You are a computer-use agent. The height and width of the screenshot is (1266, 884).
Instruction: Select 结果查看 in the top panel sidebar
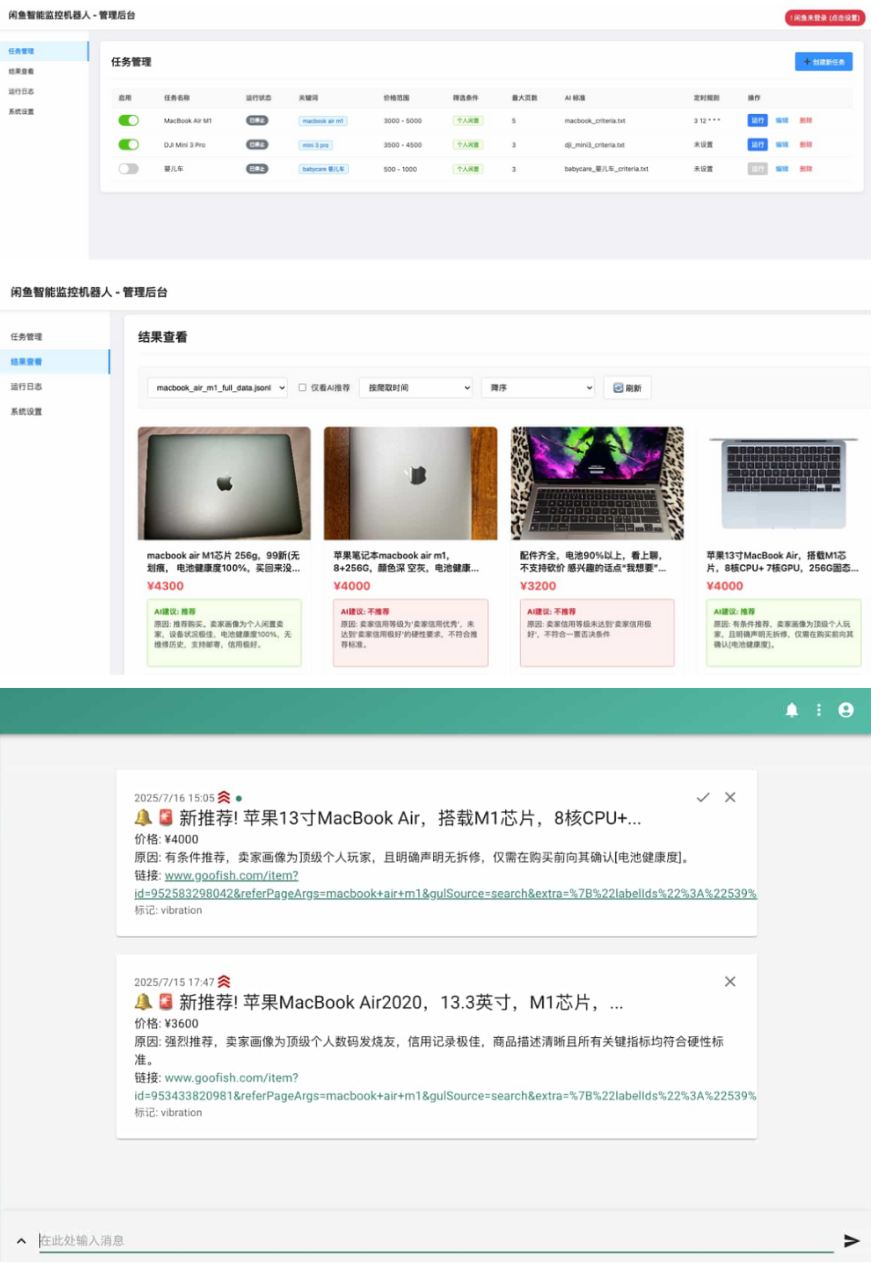tap(44, 71)
